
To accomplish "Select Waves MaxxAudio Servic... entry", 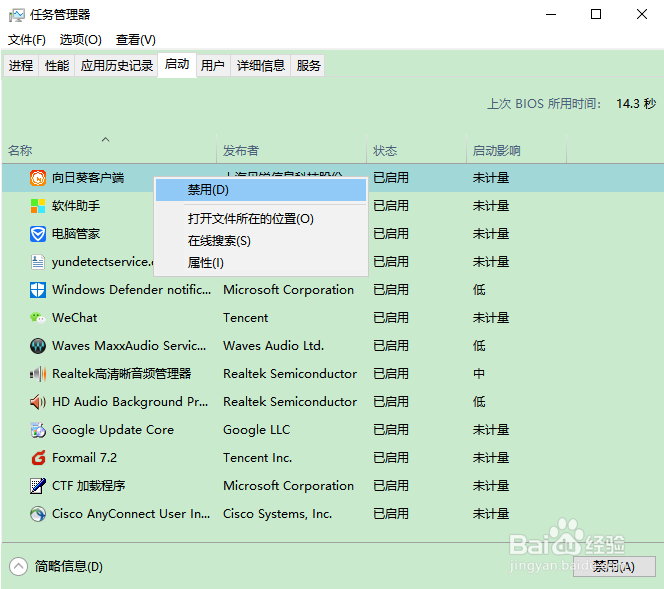I will coord(129,346).
